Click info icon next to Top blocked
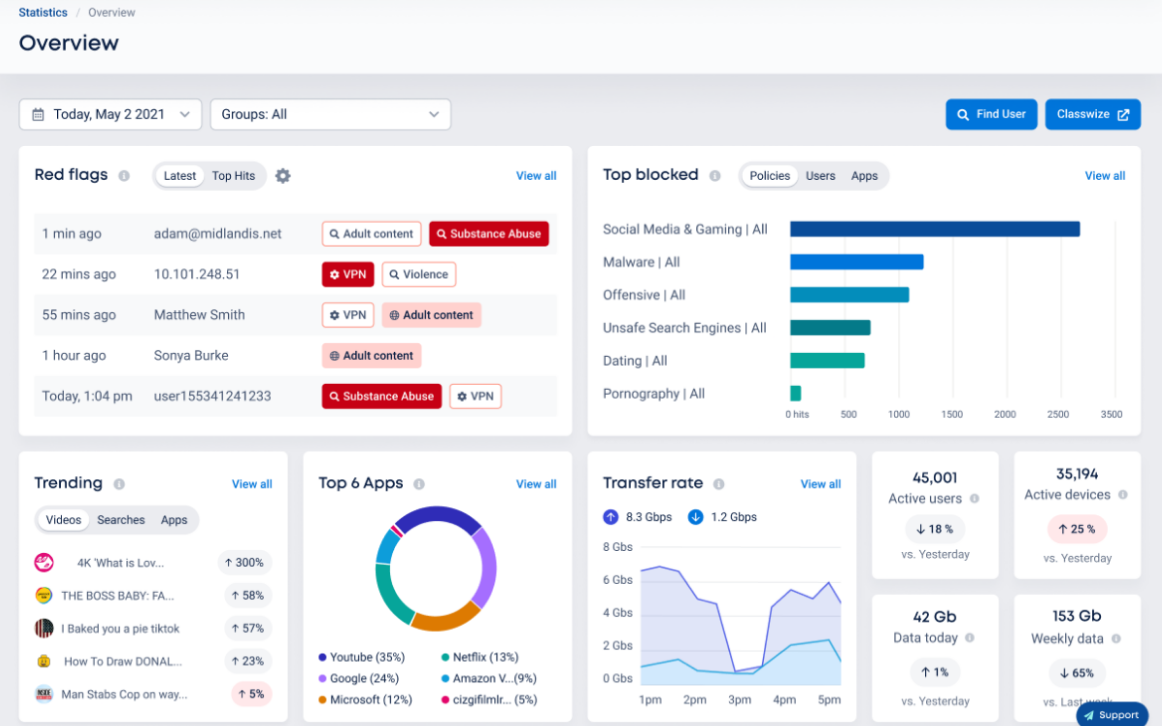1162x726 pixels. (x=715, y=176)
